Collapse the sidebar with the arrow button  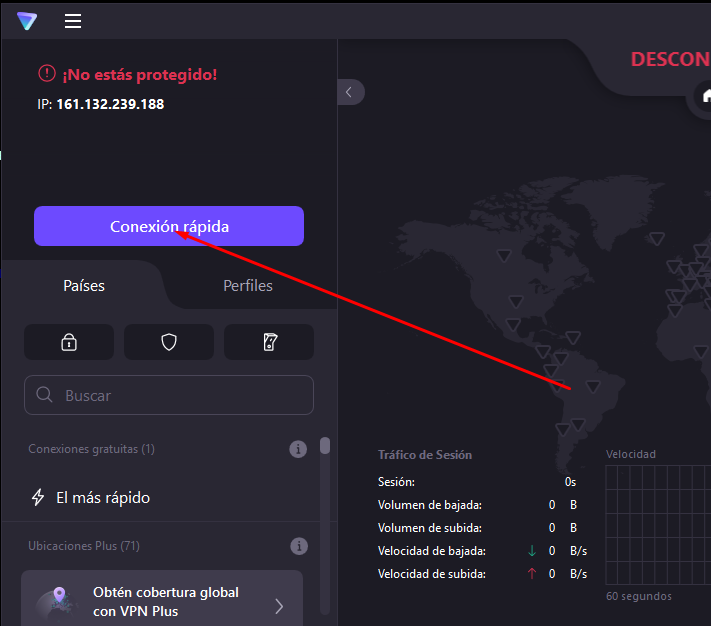click(x=349, y=92)
